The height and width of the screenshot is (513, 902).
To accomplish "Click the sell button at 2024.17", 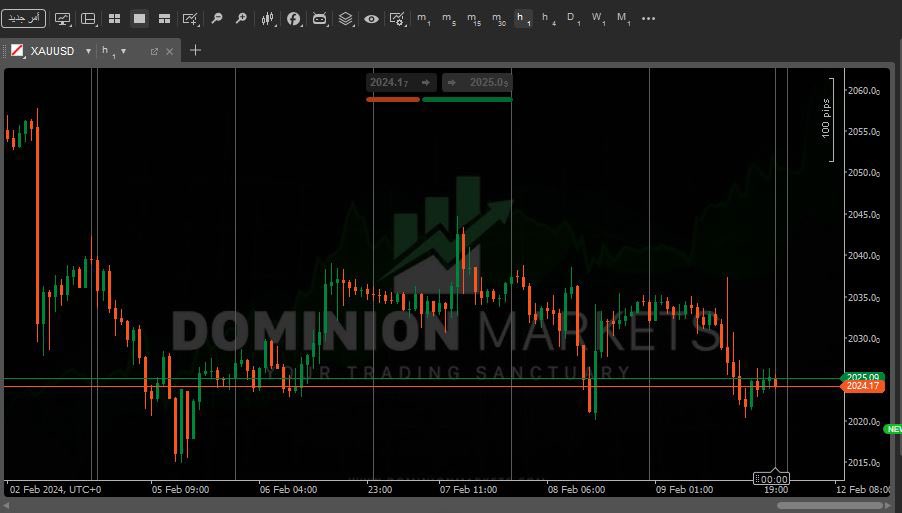I will click(401, 83).
